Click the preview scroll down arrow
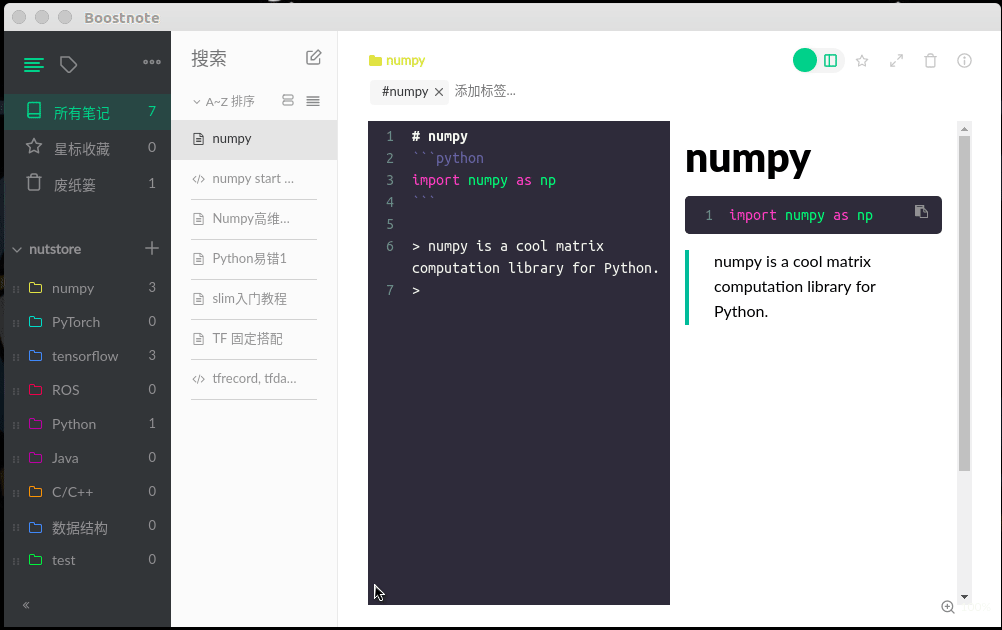 pos(964,597)
